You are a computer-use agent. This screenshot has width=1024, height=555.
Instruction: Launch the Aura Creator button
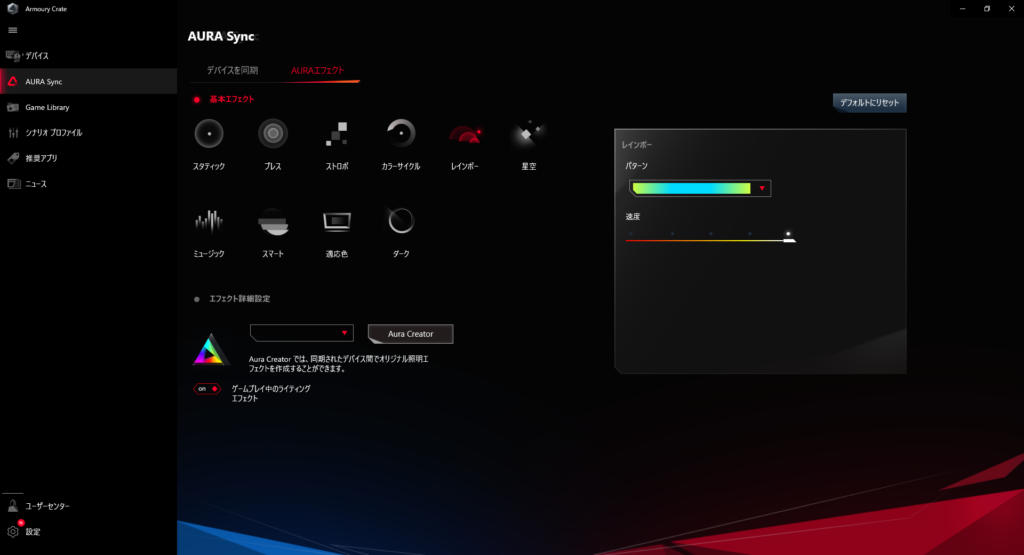(411, 334)
